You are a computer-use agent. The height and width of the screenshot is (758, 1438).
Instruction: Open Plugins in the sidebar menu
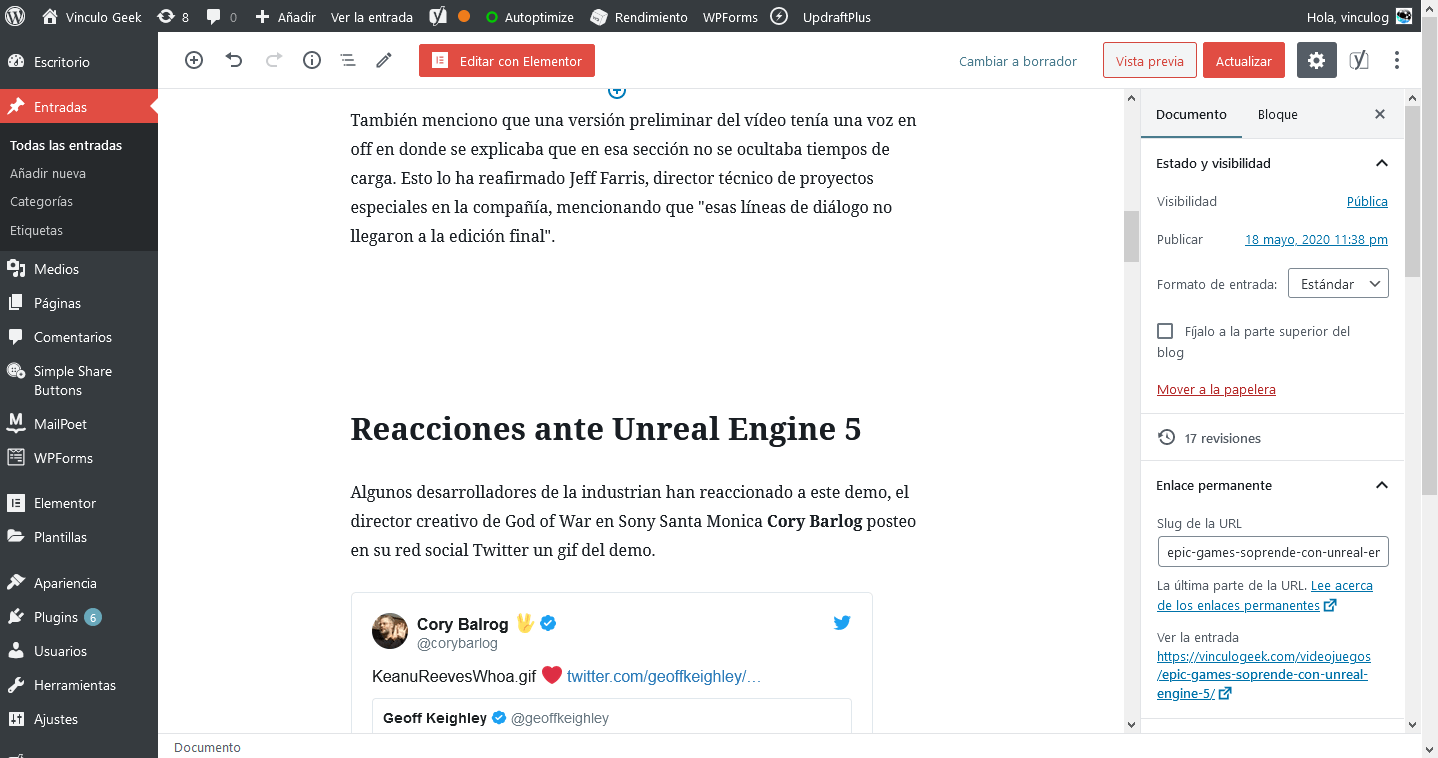click(55, 617)
